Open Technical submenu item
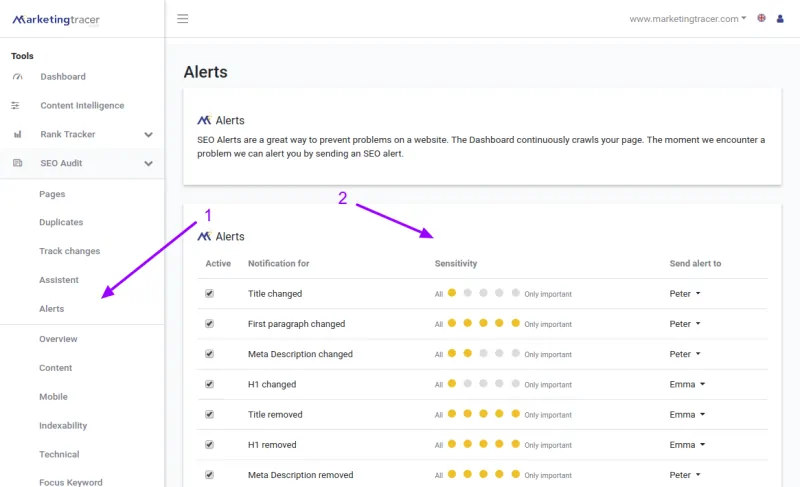The image size is (800, 487). pyautogui.click(x=59, y=454)
